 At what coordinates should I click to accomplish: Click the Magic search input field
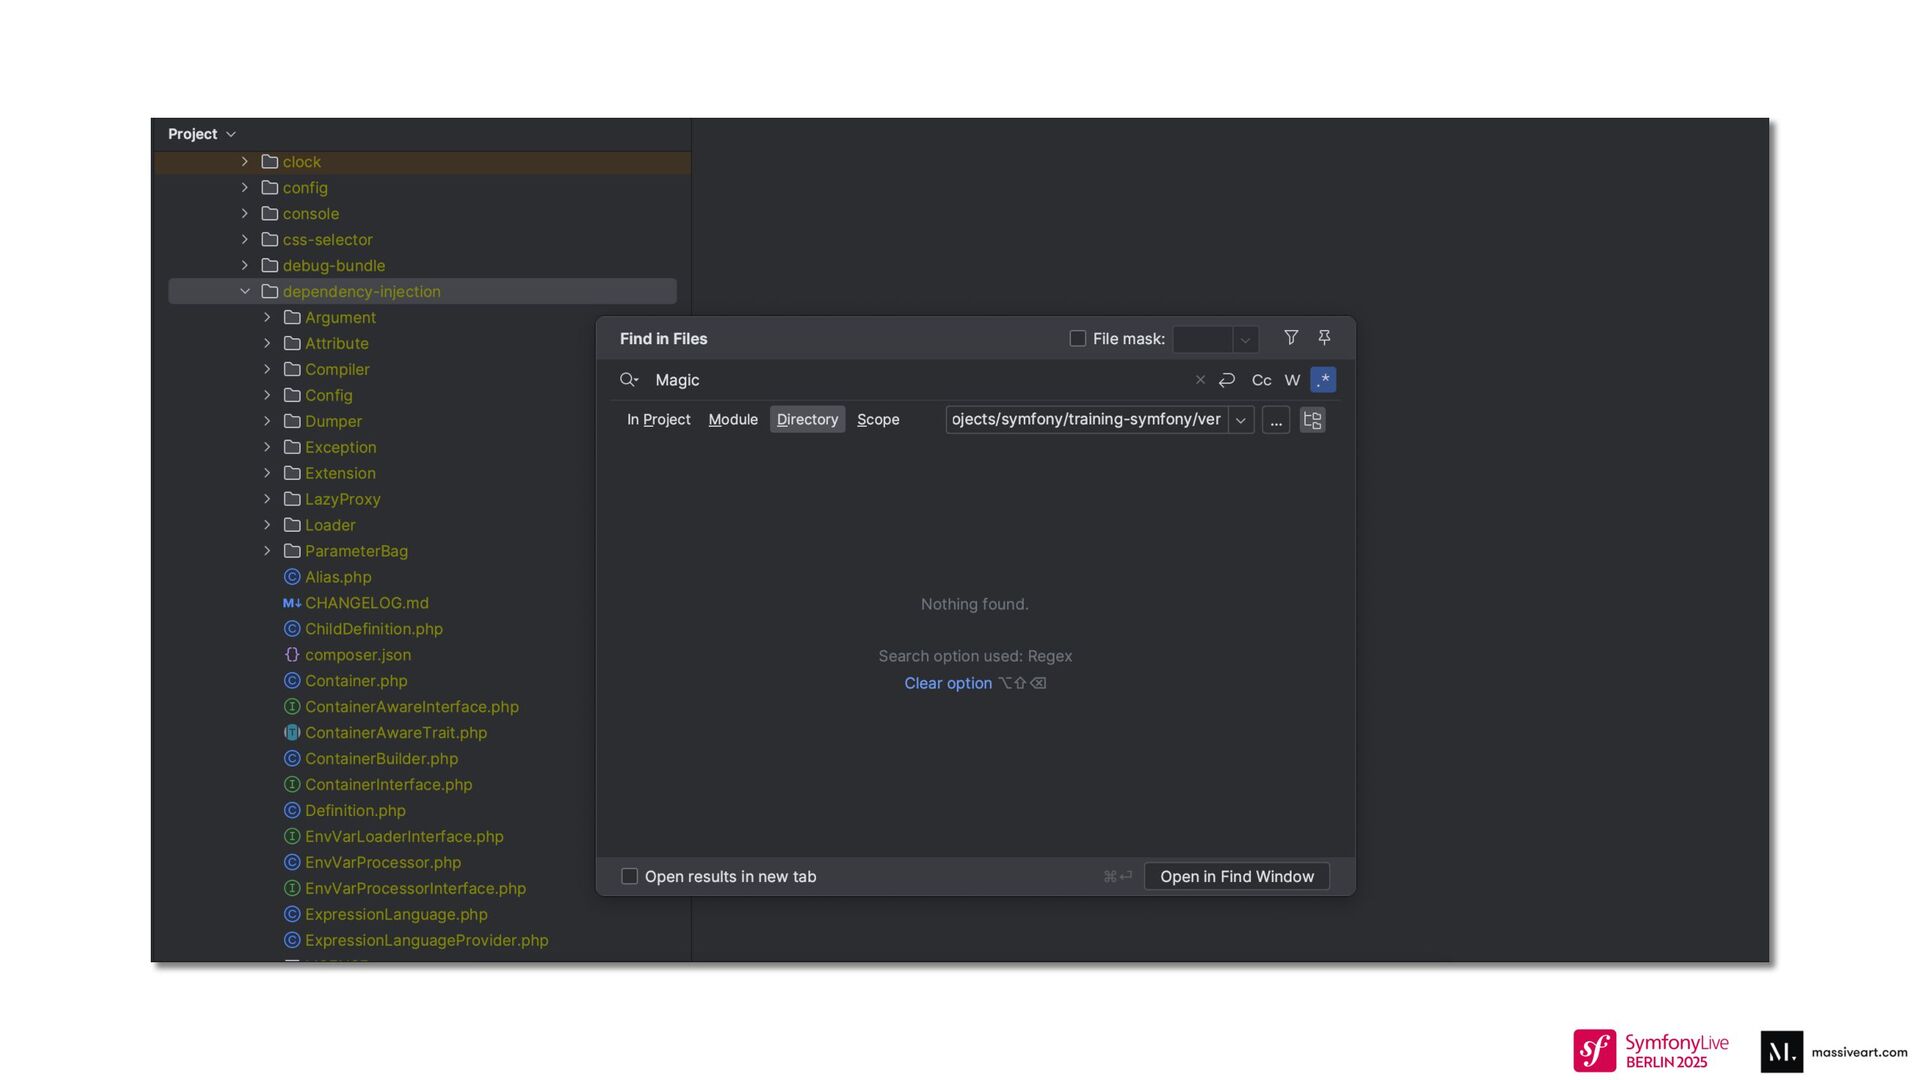click(x=918, y=380)
